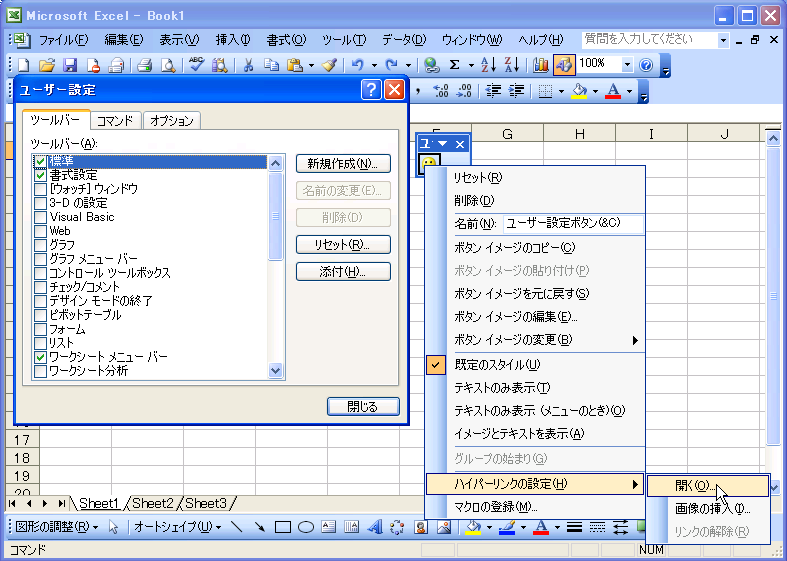Screen dimensions: 787x561
Task: Uncheck the 書式設定 toolbar checkbox
Action: coord(41,175)
